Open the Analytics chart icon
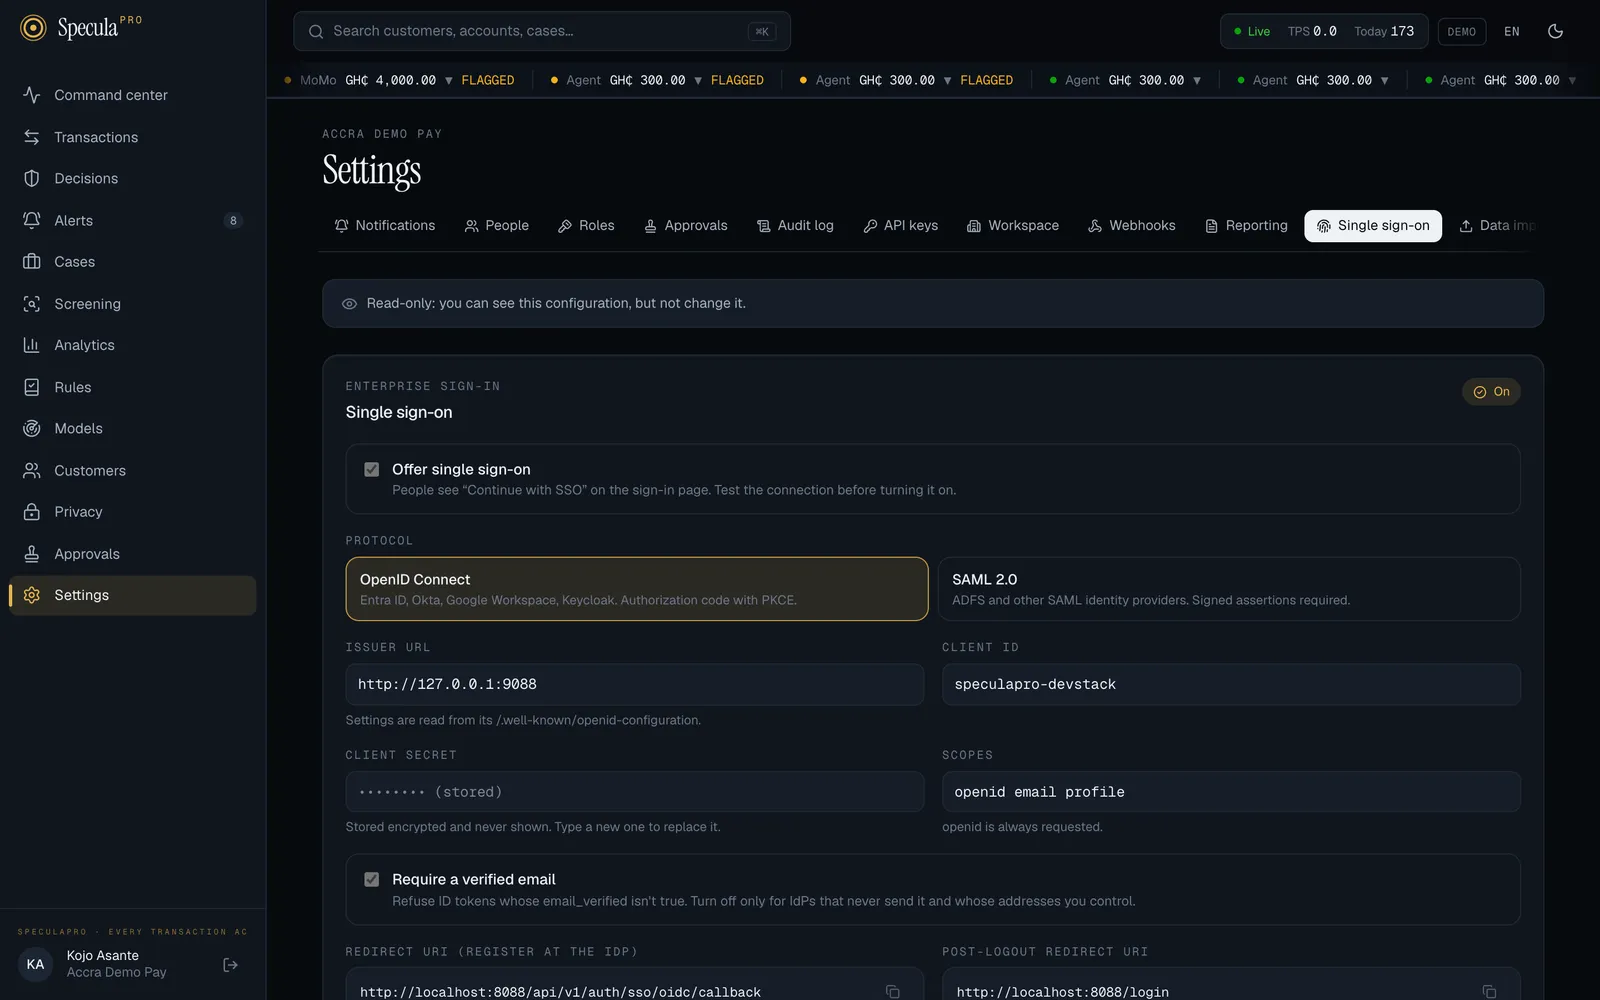This screenshot has height=1000, width=1600. [32, 345]
